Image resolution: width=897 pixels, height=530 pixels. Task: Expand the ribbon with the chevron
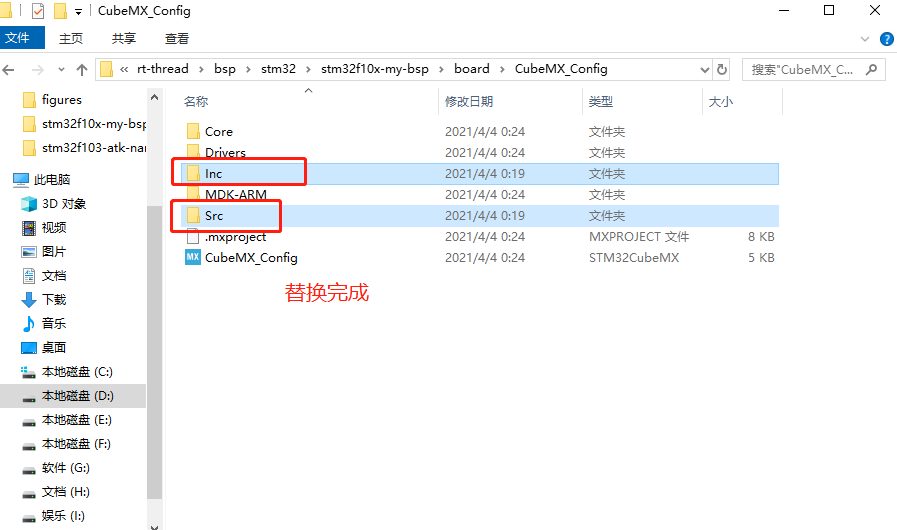(864, 39)
